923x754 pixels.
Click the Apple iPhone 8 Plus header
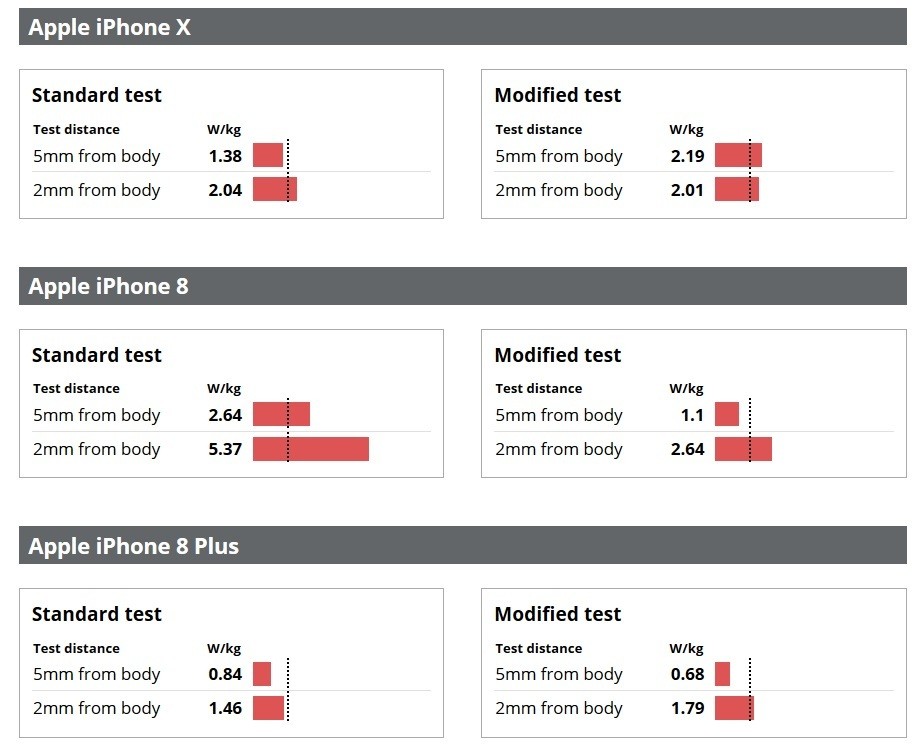[x=133, y=546]
